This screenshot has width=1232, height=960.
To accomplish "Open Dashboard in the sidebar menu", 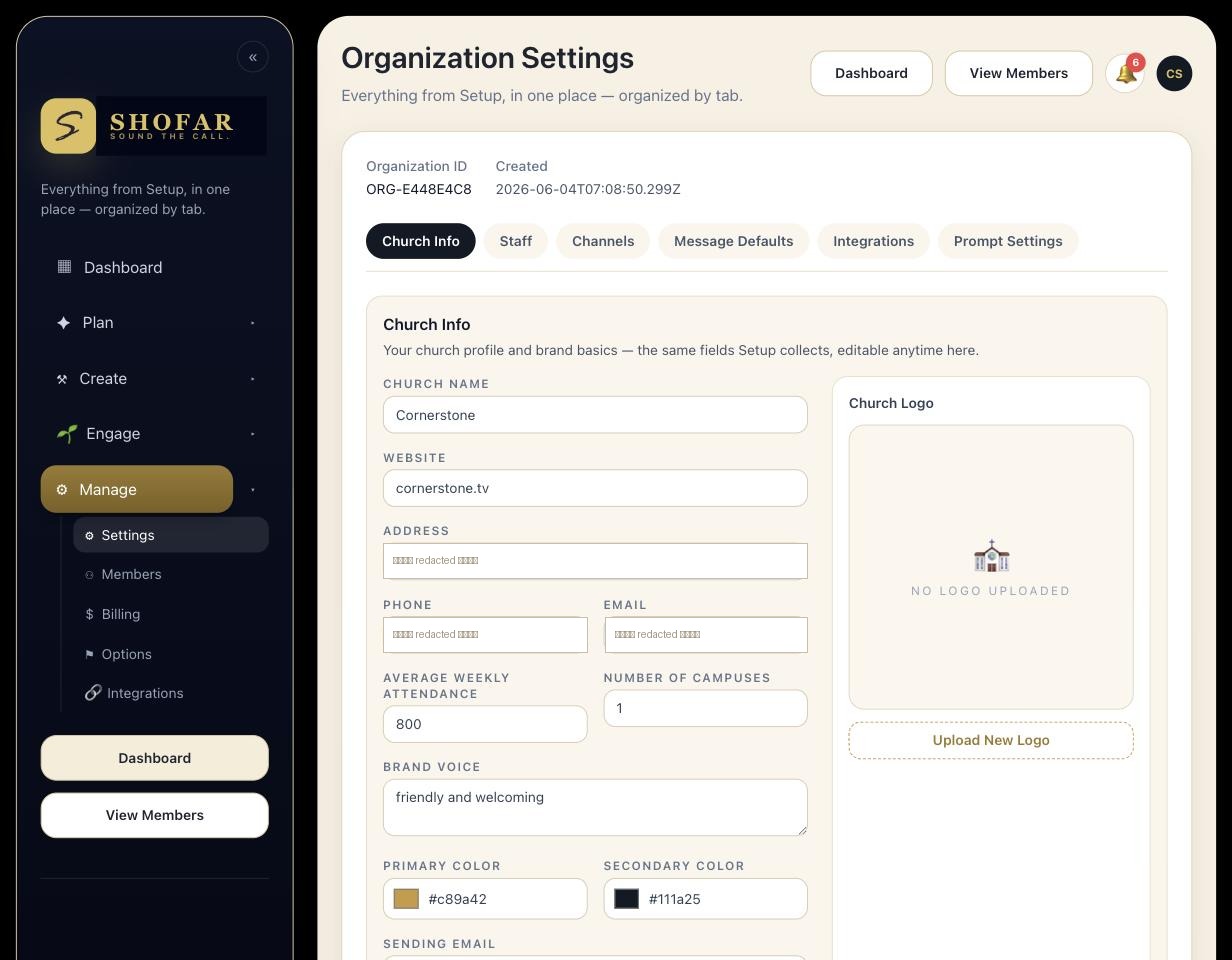I will click(137, 267).
